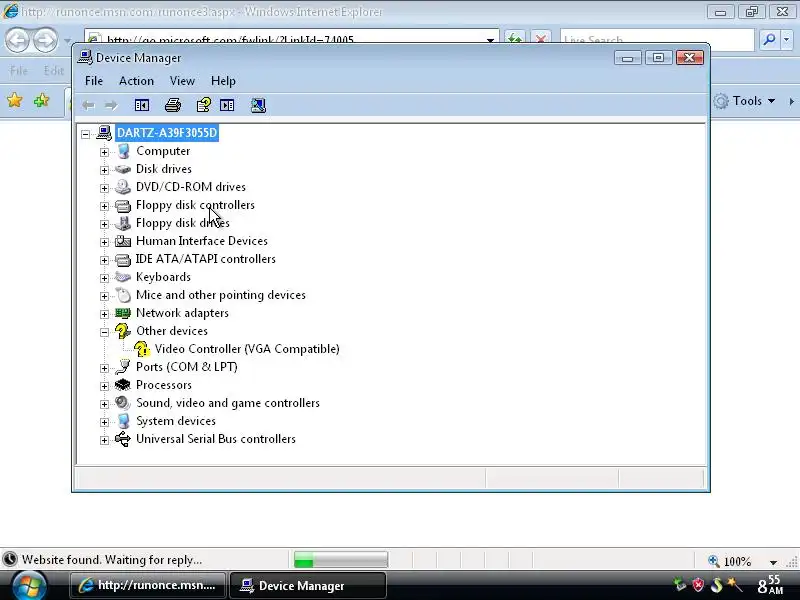Click the Internet Explorer Back button
The width and height of the screenshot is (800, 600).
[x=17, y=40]
